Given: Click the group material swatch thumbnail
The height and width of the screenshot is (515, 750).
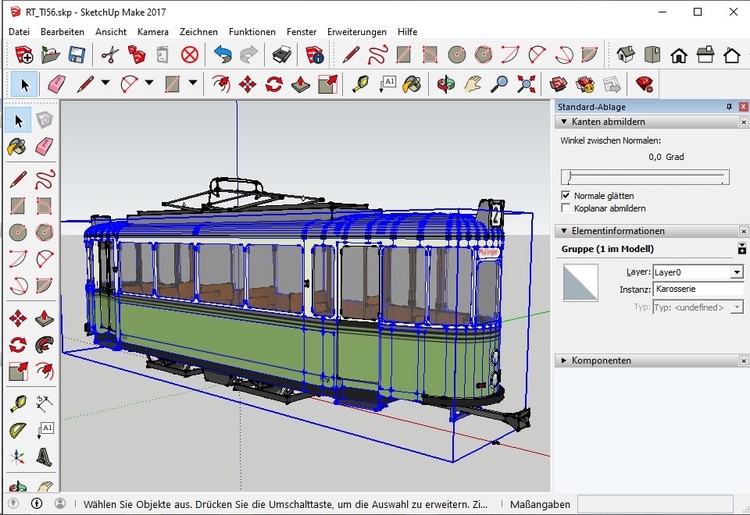Looking at the screenshot, I should 580,283.
